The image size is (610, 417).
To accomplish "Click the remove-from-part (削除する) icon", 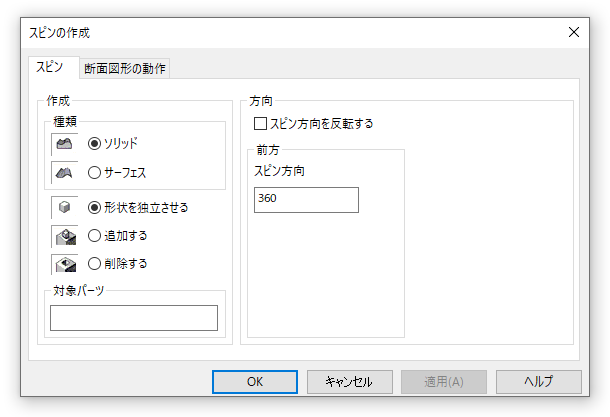I will (66, 265).
